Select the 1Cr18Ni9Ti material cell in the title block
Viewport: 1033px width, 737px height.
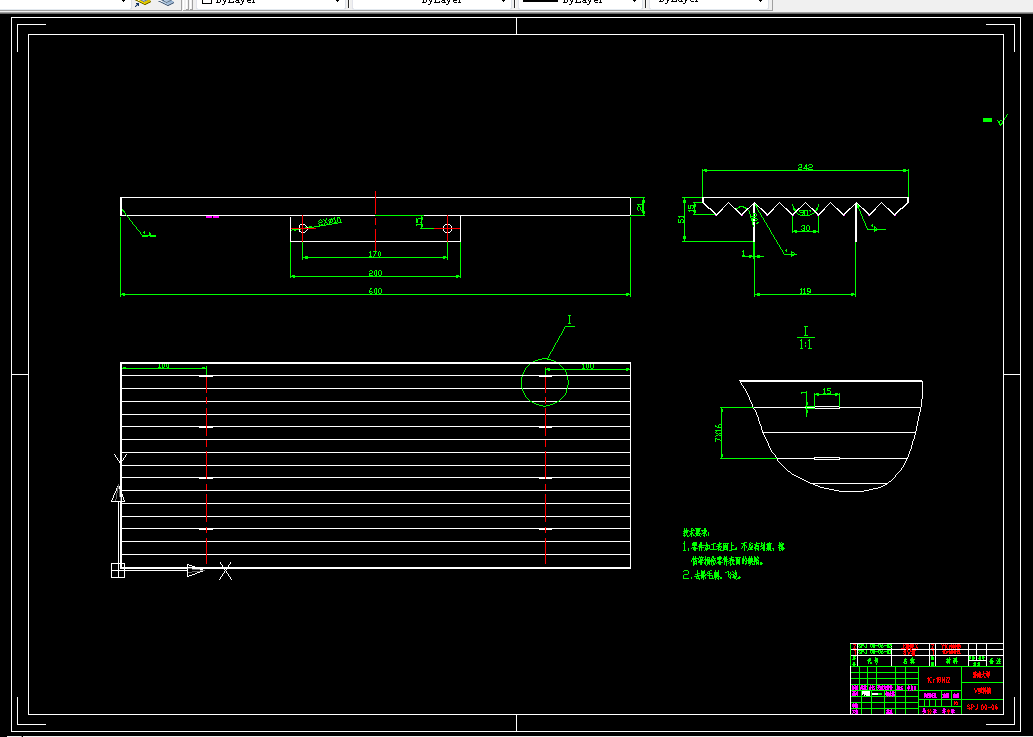(939, 679)
